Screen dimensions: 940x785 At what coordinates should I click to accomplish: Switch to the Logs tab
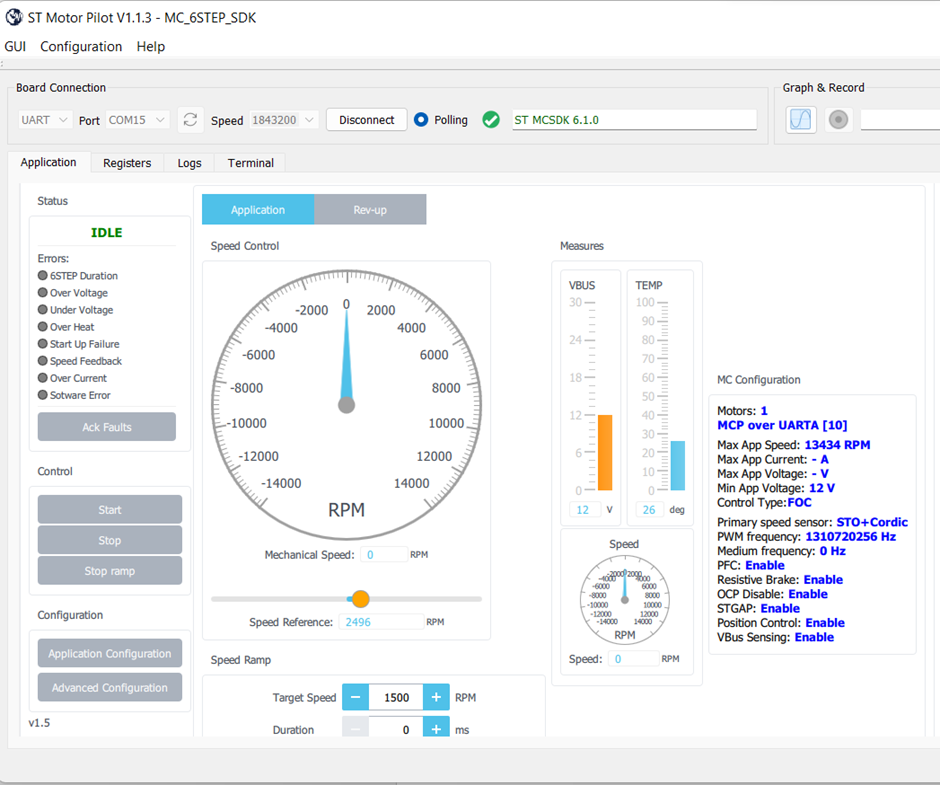click(x=189, y=163)
